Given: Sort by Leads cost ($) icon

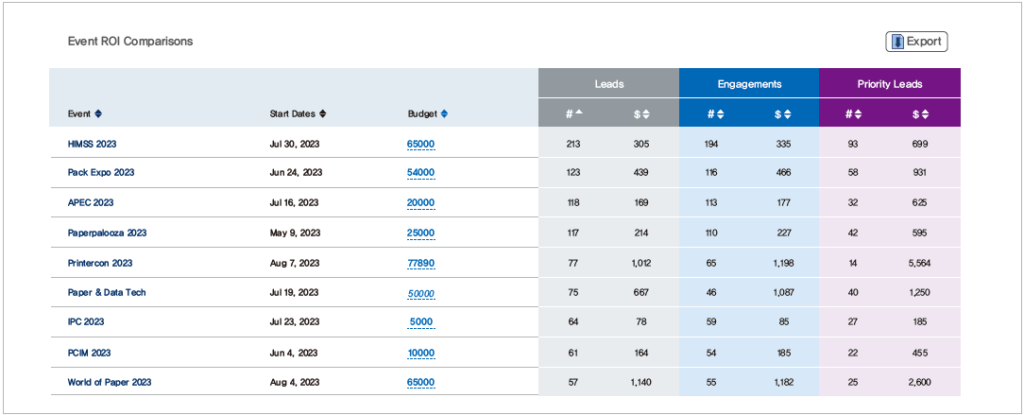Looking at the screenshot, I should [x=646, y=113].
